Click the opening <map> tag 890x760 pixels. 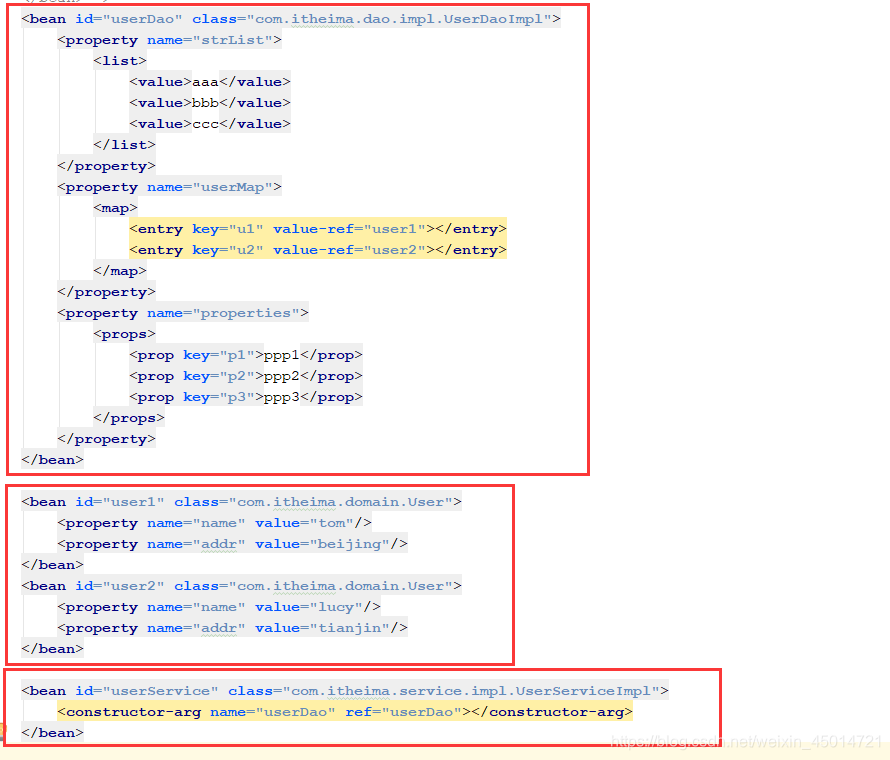115,208
